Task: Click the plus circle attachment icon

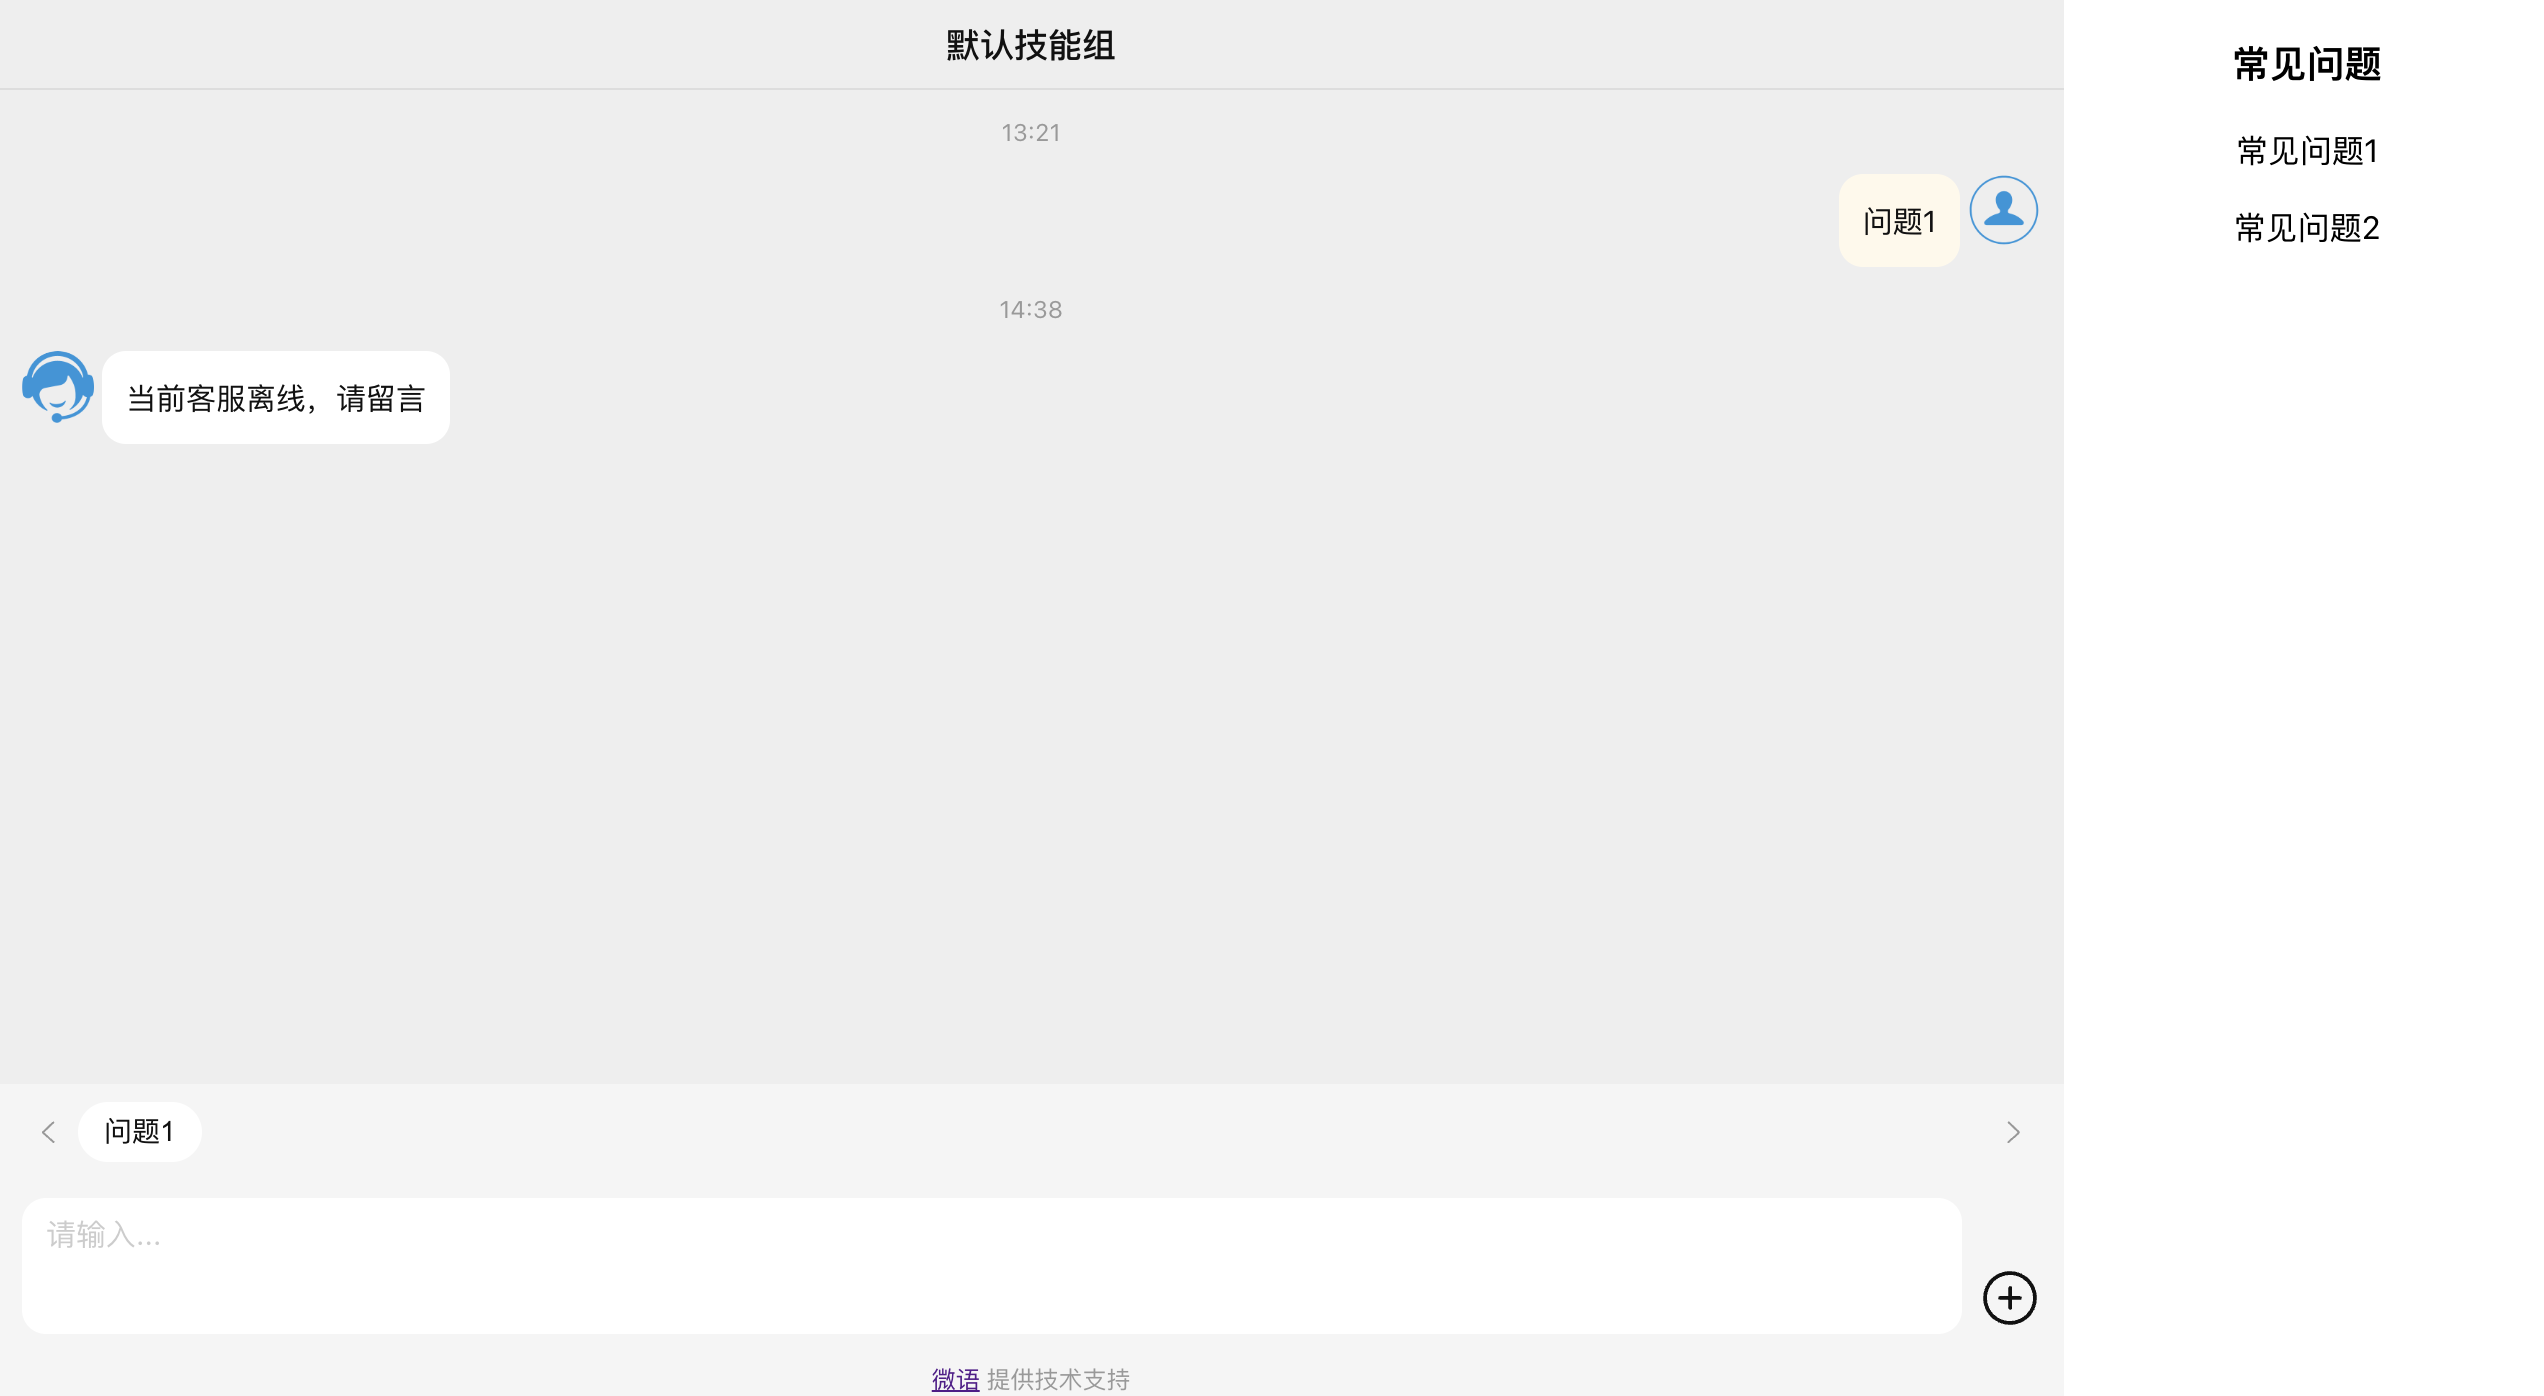Action: [x=2009, y=1298]
